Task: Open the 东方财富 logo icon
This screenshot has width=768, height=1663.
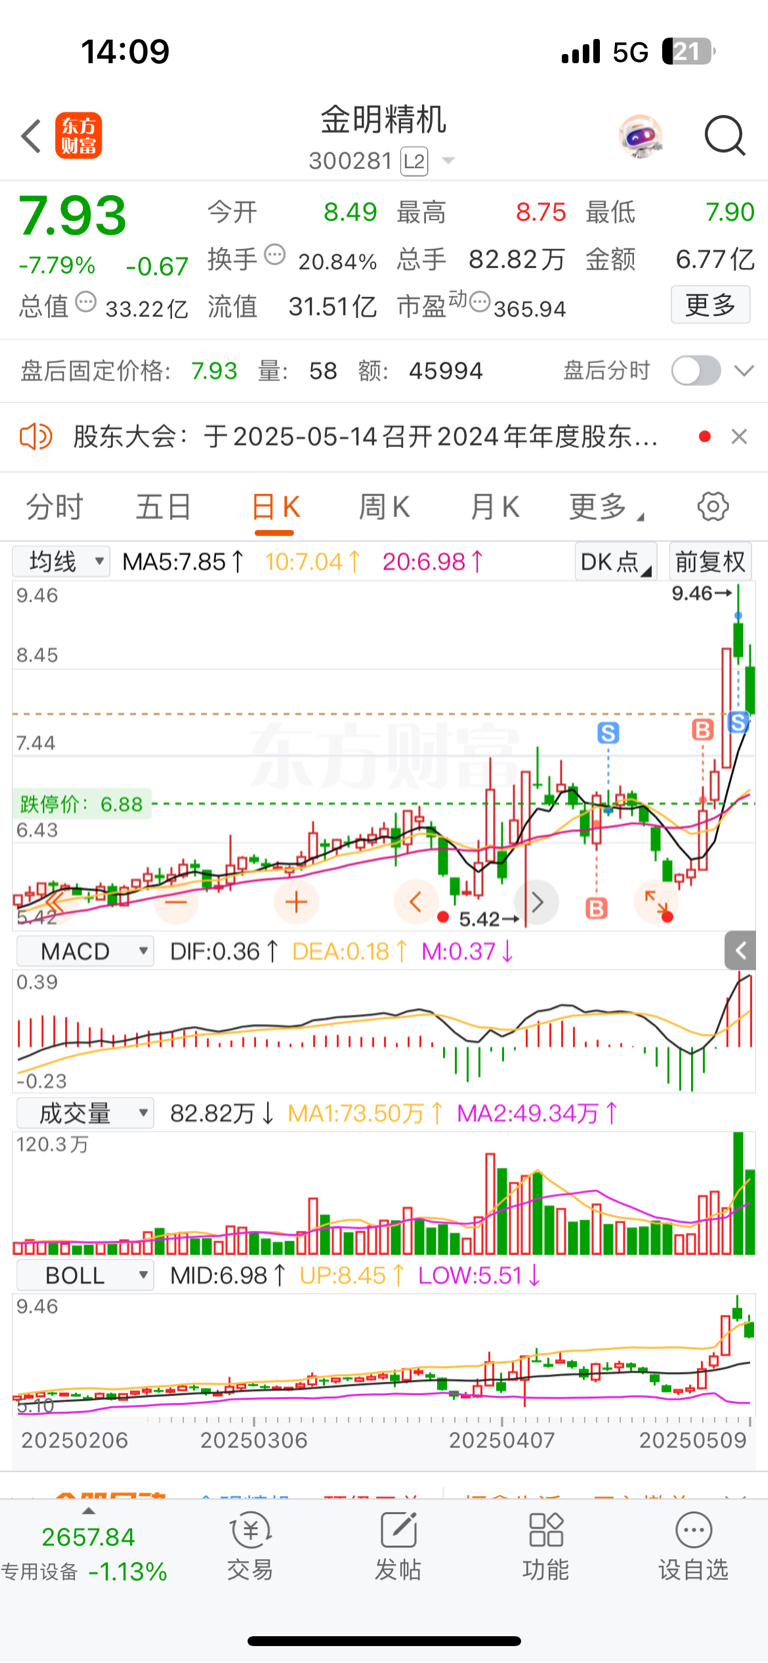Action: pos(78,136)
